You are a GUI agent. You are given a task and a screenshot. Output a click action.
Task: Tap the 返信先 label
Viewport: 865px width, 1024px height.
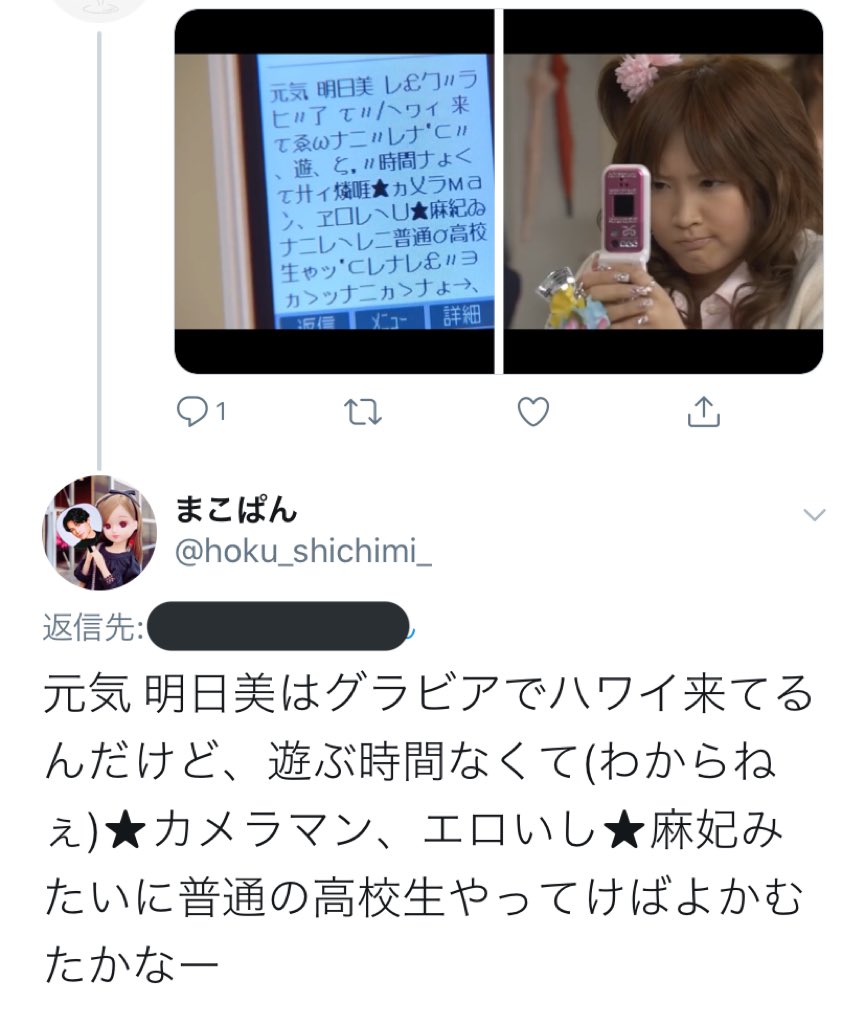(x=93, y=628)
